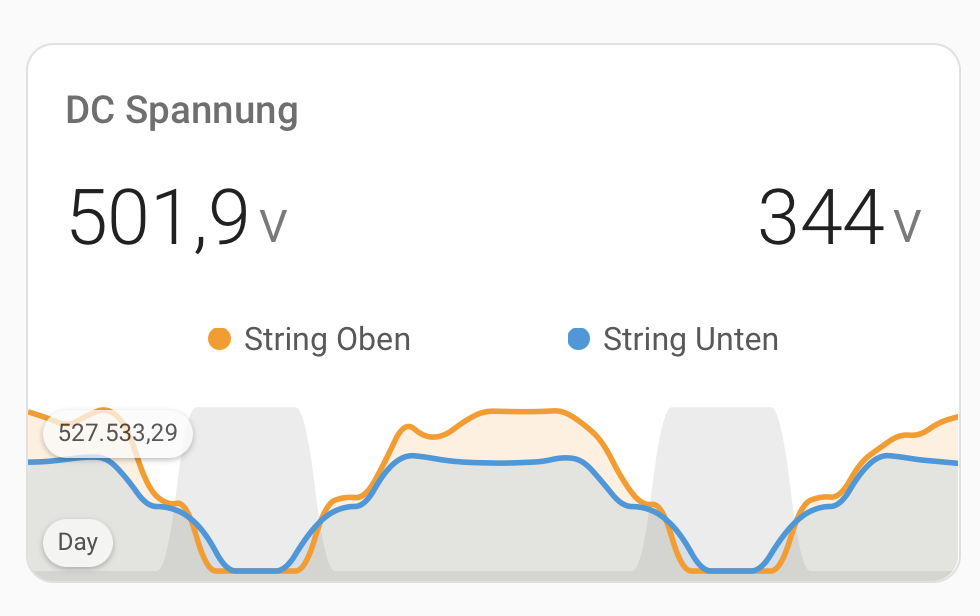Open the DC Spannung card title

pos(182,110)
